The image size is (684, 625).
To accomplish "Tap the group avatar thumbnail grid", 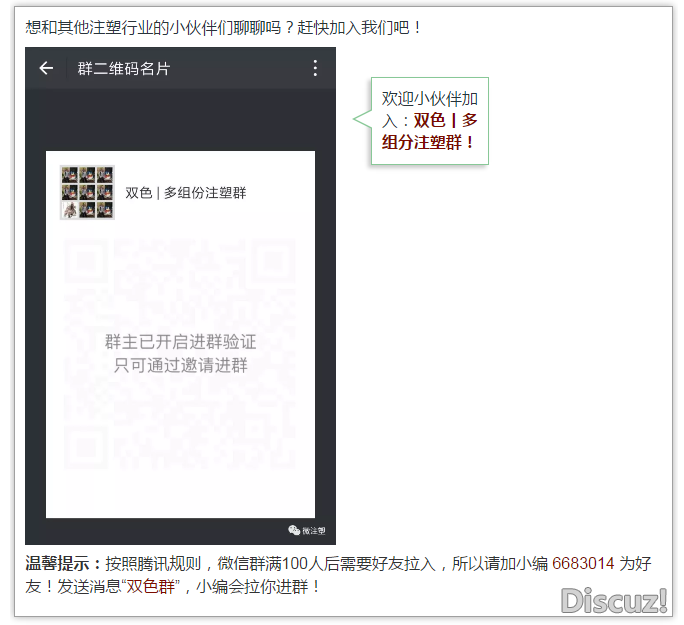I will pos(87,192).
